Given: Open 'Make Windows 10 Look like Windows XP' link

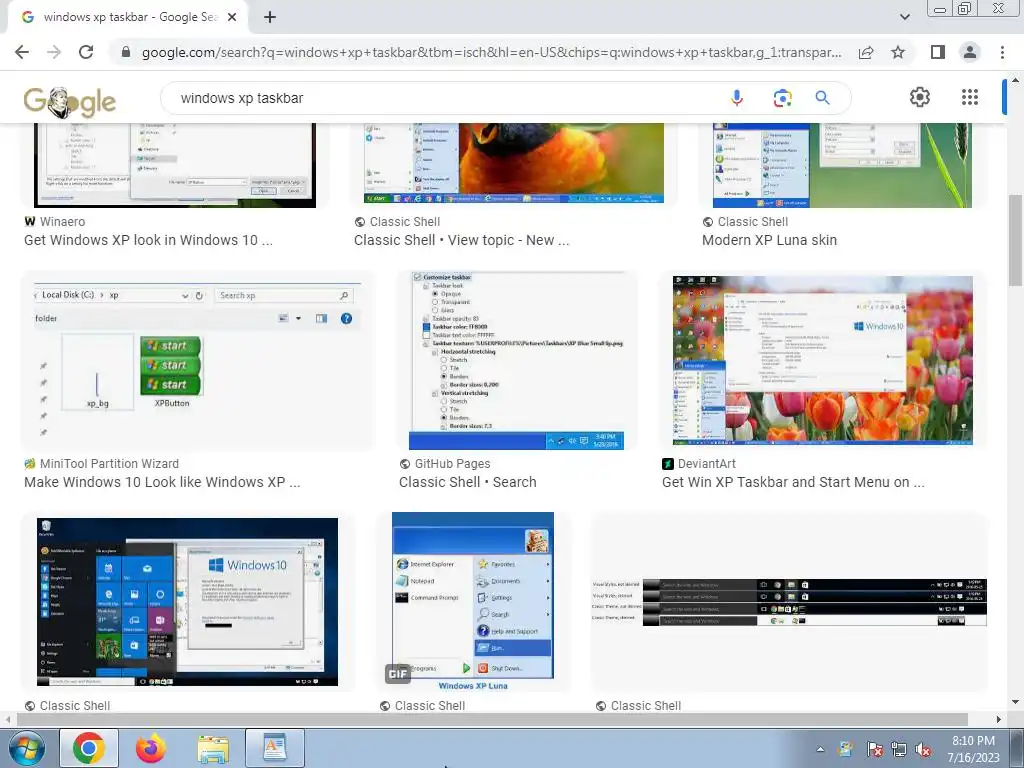Looking at the screenshot, I should pos(162,482).
